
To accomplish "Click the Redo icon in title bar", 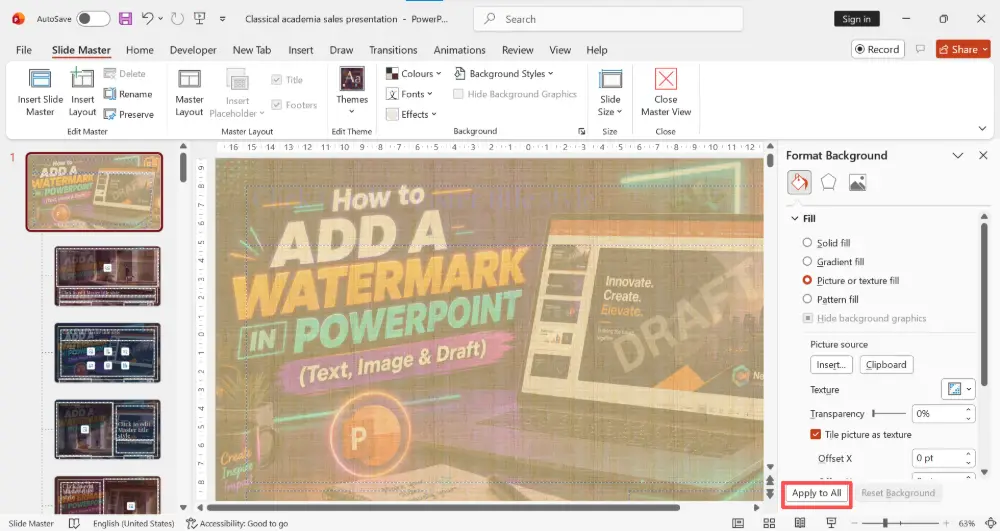I will tap(177, 18).
